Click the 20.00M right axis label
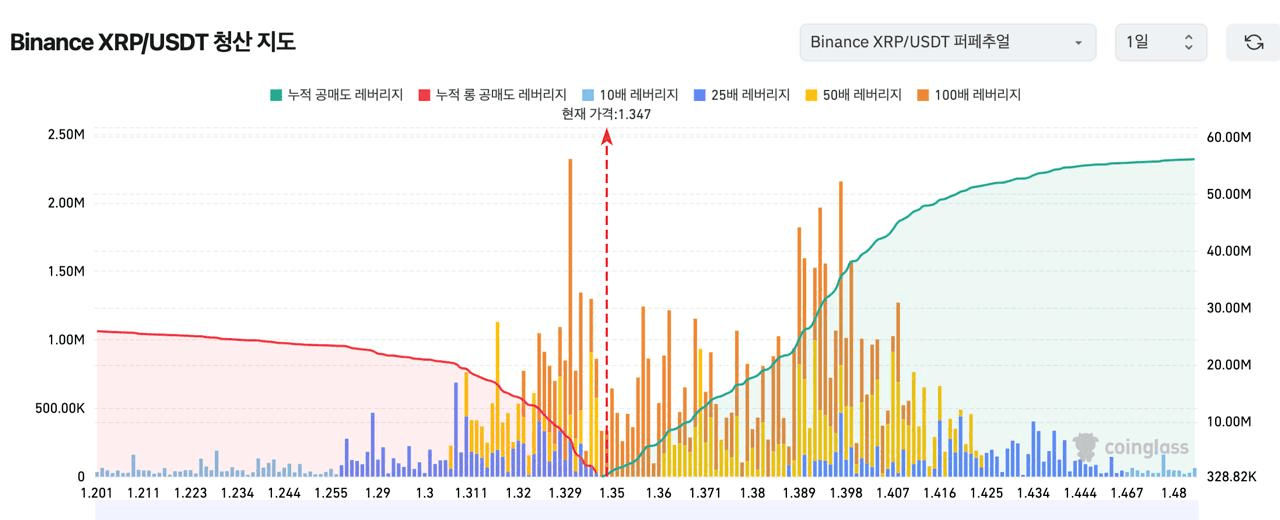 pyautogui.click(x=1229, y=365)
